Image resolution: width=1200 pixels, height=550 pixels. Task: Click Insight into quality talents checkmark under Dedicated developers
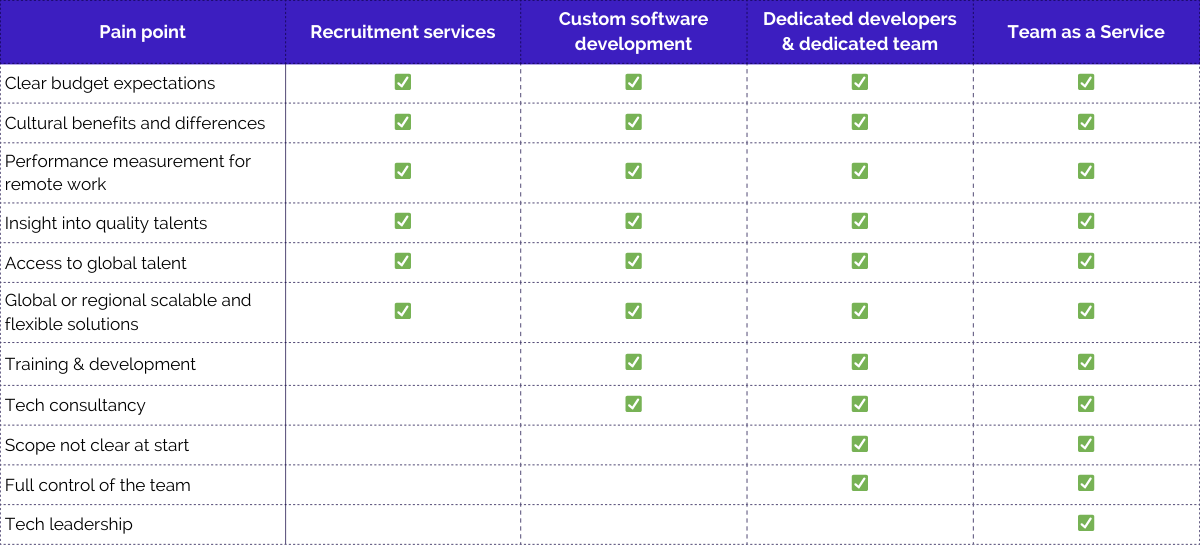pos(860,221)
